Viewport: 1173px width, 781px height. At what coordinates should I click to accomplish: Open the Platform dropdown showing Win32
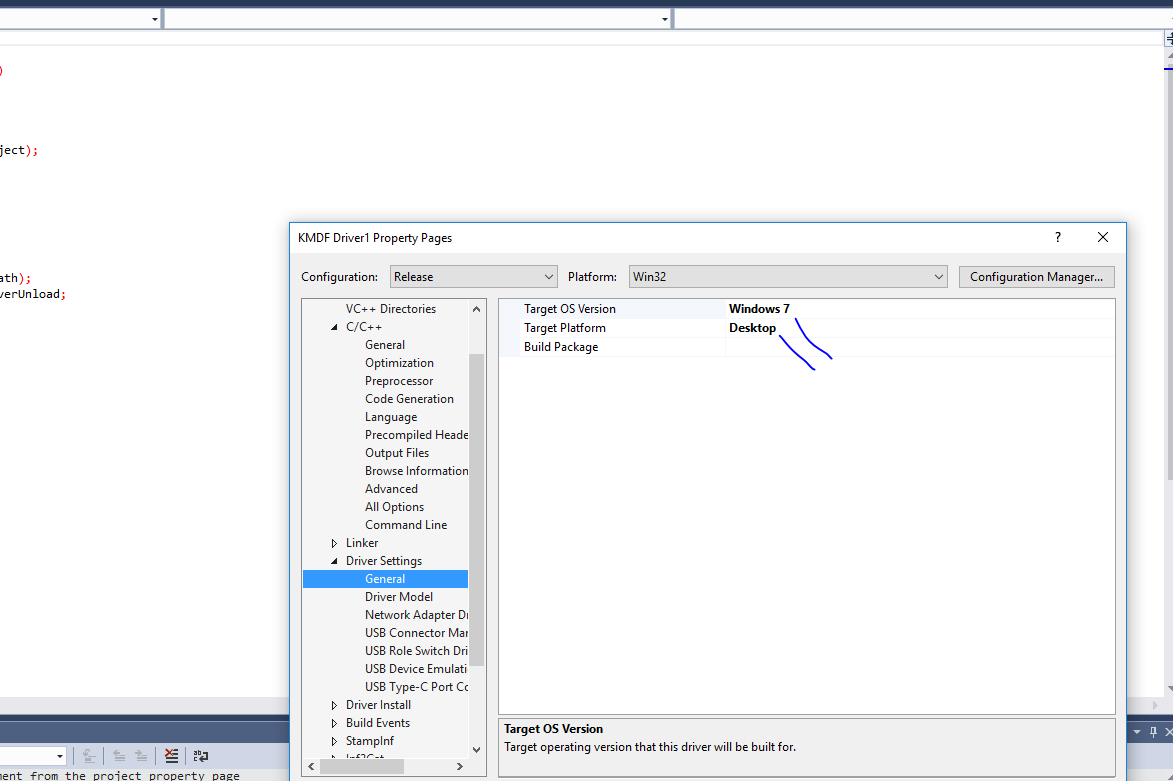click(788, 277)
